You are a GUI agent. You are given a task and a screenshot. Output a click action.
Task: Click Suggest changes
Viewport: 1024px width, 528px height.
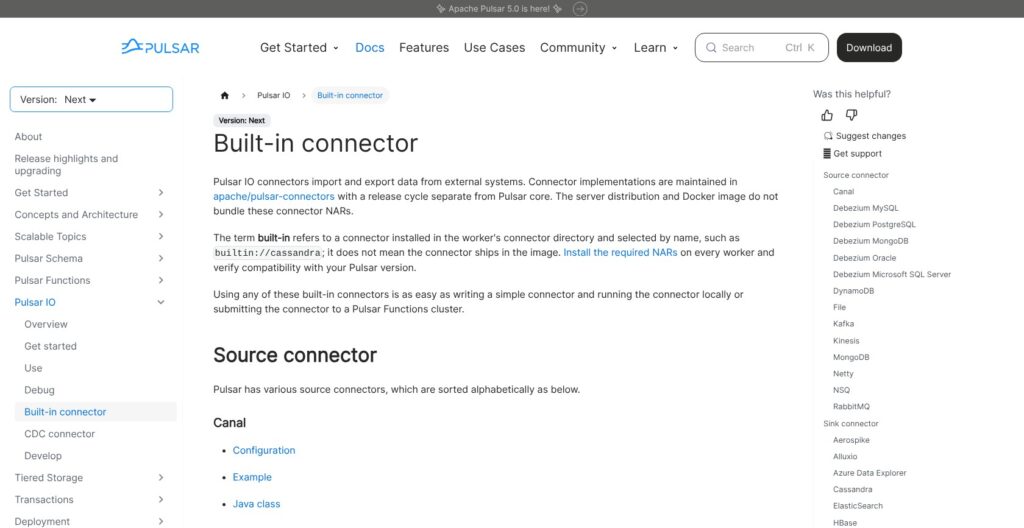click(x=865, y=136)
